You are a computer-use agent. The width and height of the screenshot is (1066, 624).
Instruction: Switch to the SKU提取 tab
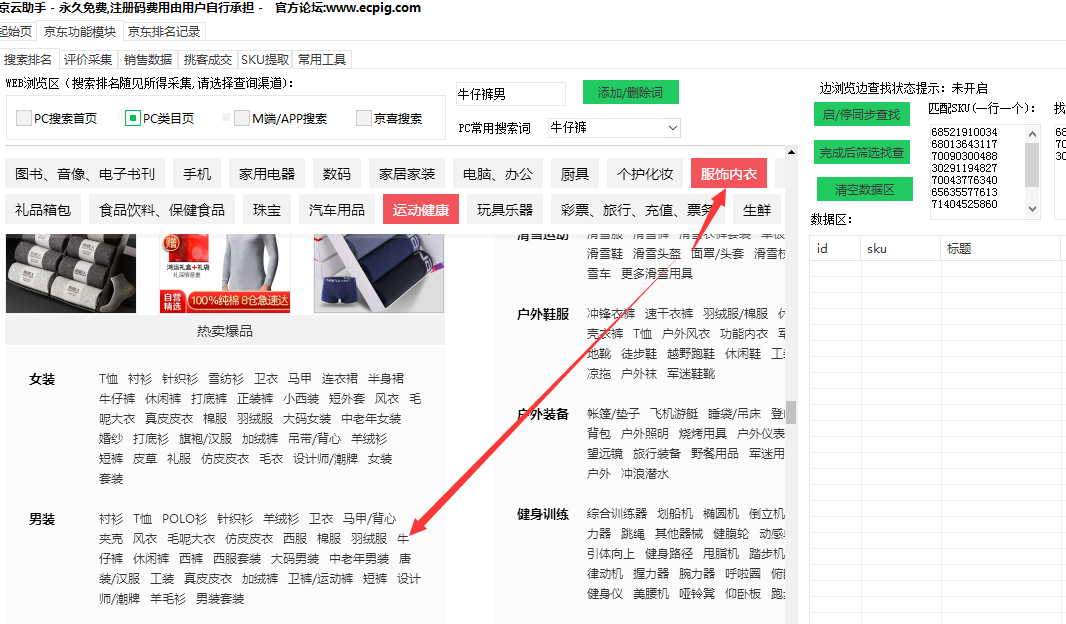coord(265,60)
